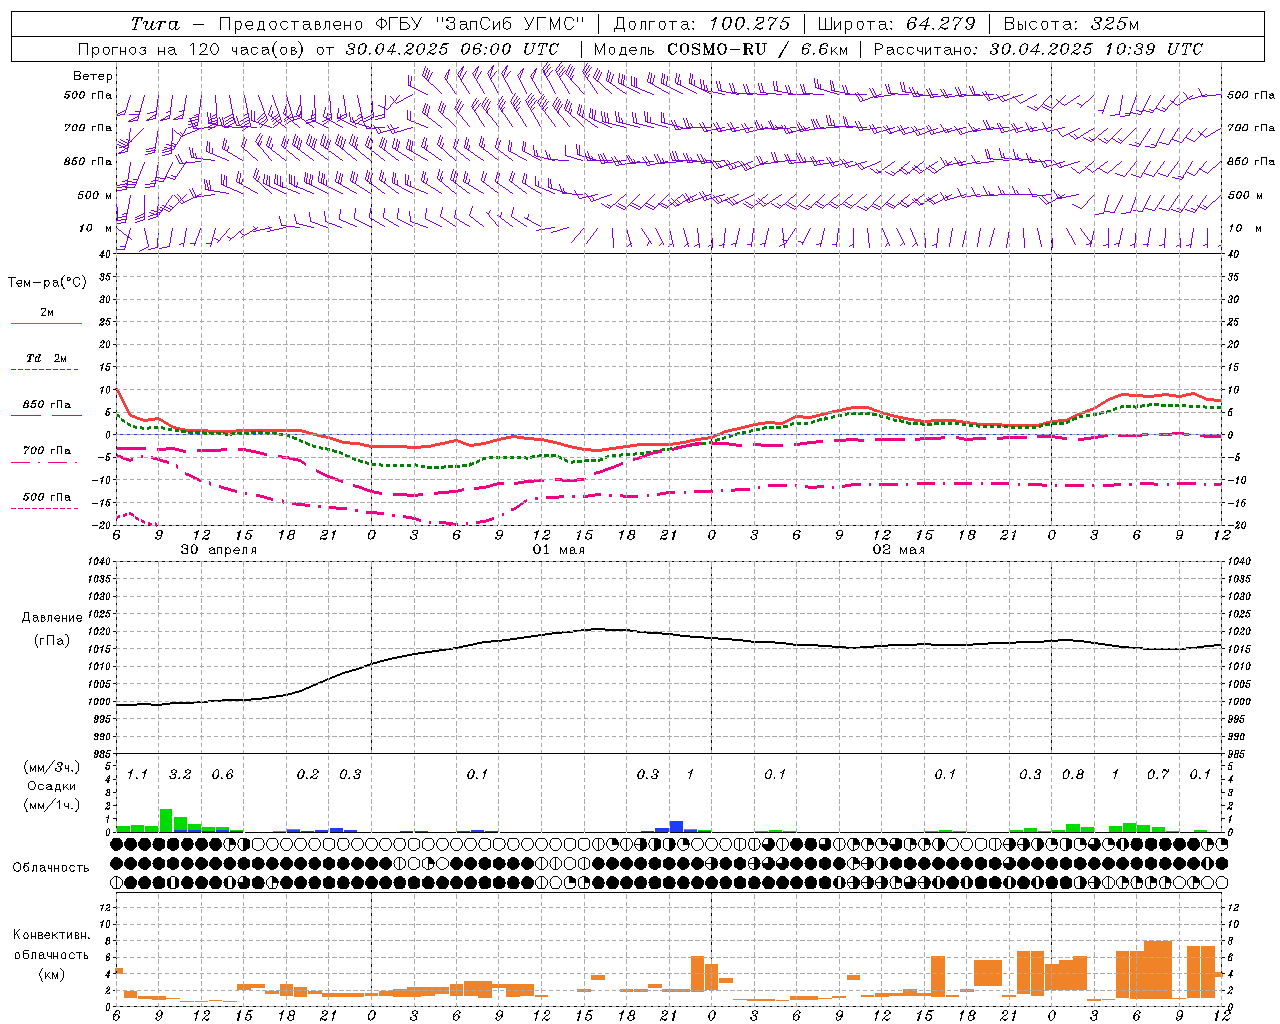Click the "Тем-ра(°C)" axis title
This screenshot has width=1280, height=1024.
(47, 283)
